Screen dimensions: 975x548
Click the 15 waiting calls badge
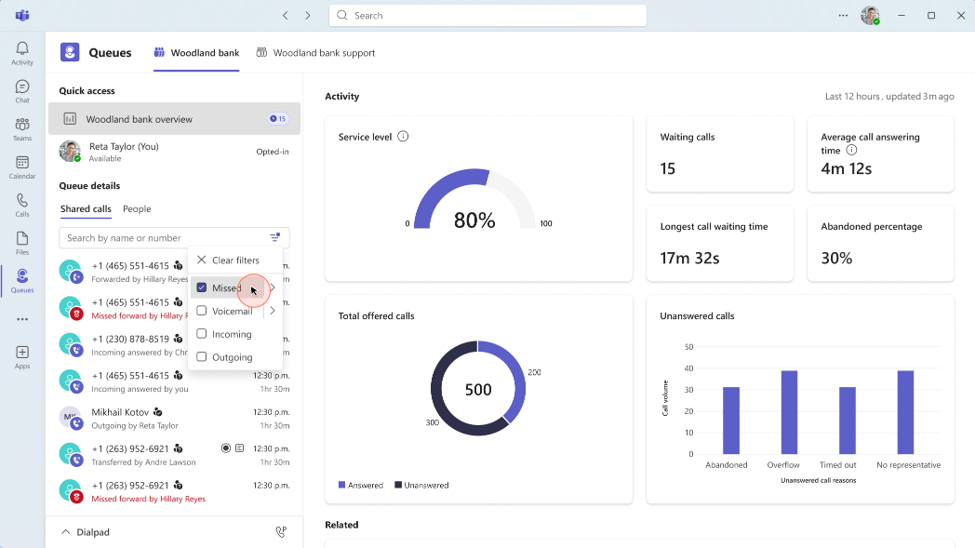pos(278,119)
